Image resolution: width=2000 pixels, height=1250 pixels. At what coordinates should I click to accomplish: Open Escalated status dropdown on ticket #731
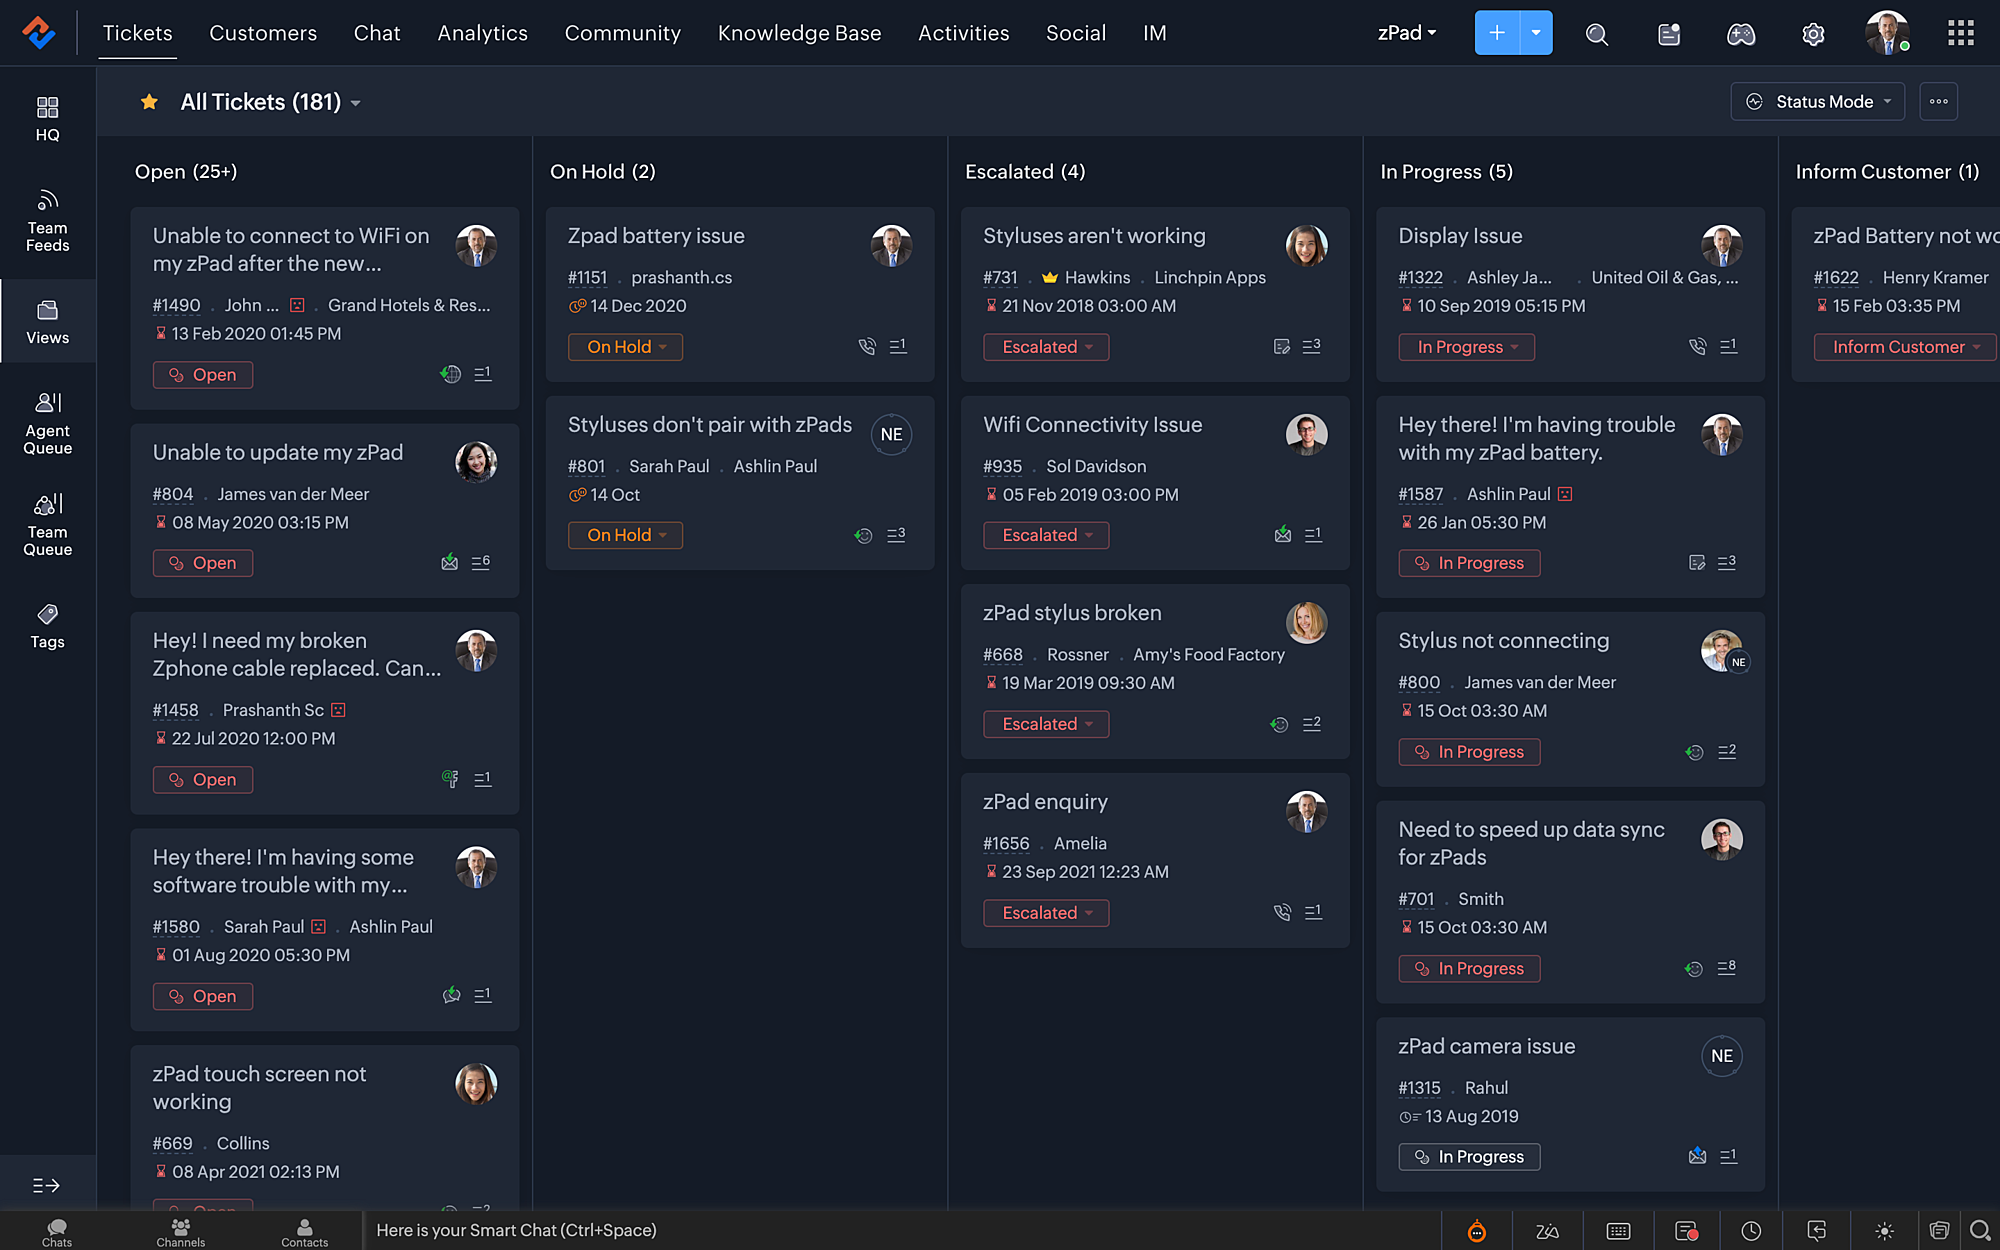[x=1046, y=347]
